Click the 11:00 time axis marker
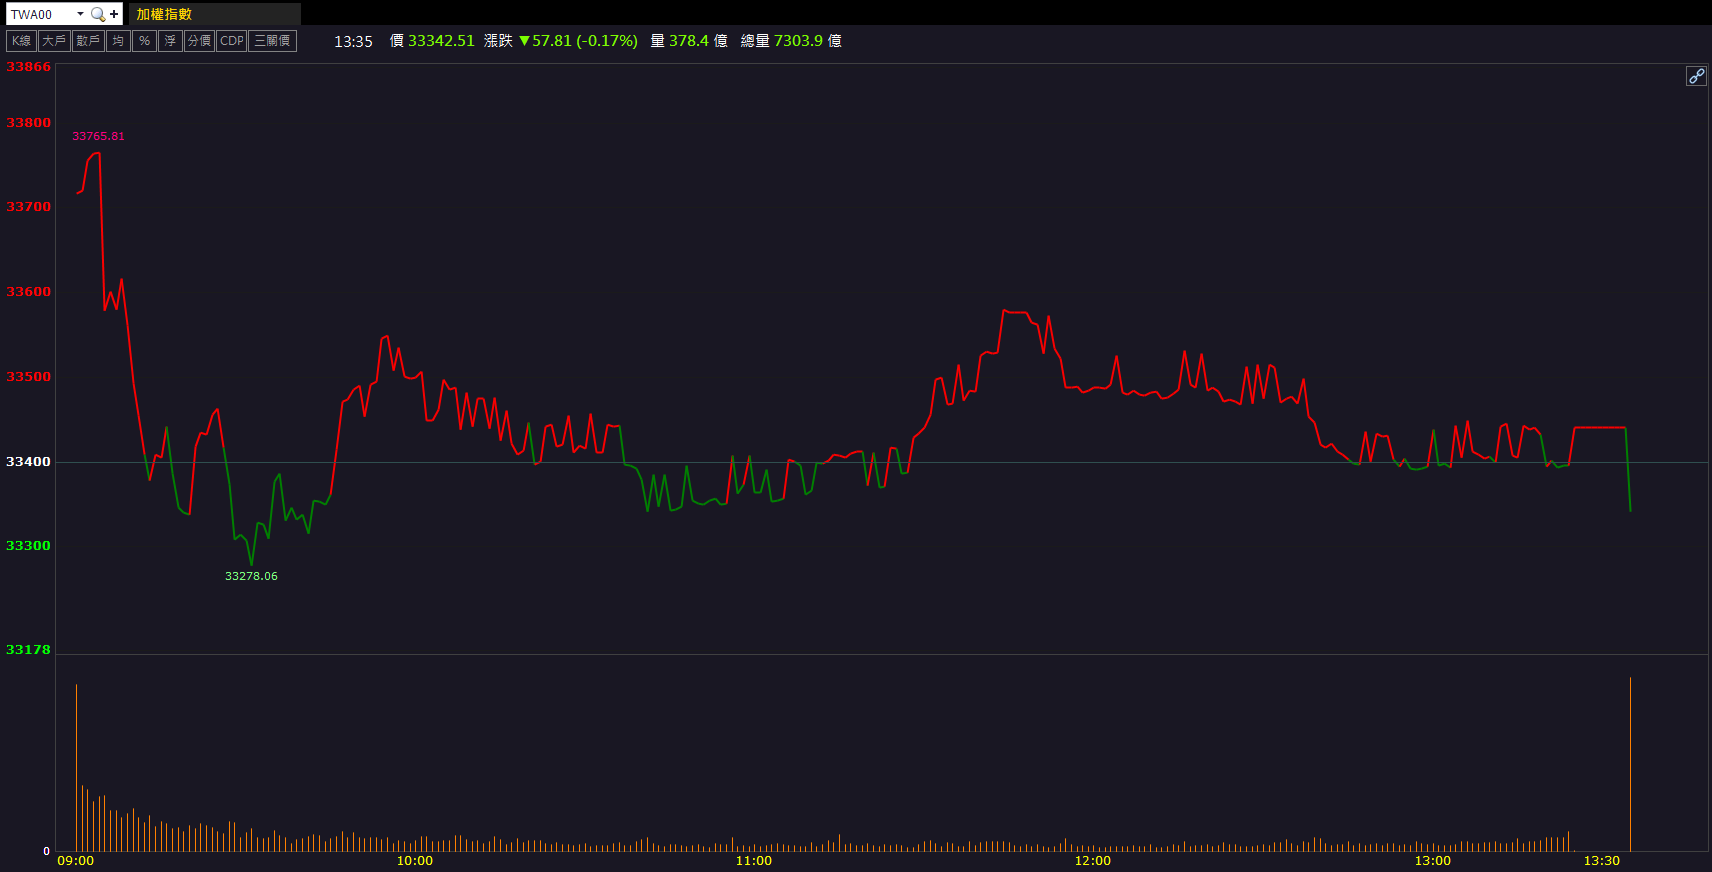 tap(753, 861)
